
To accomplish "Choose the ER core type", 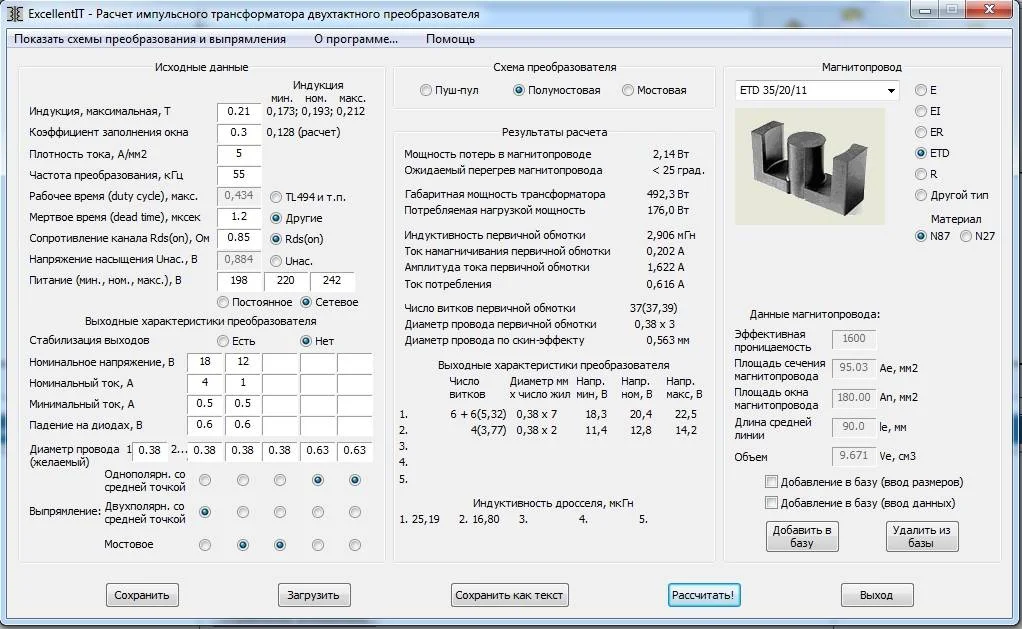I will [921, 132].
